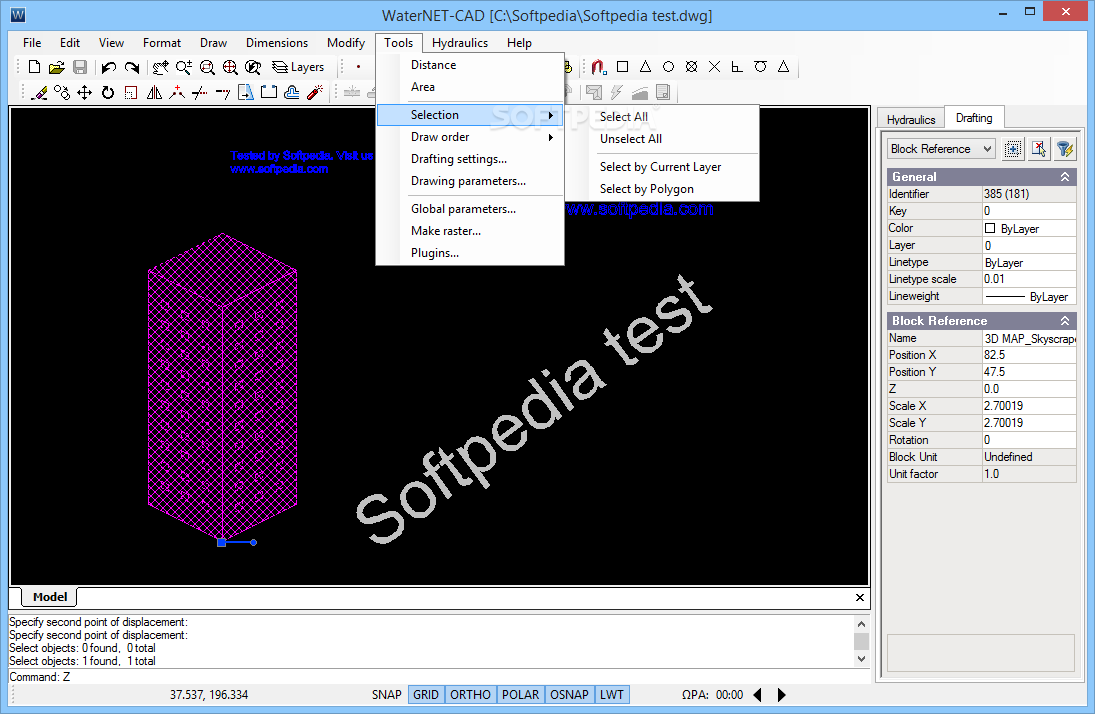Open a file with the folder icon
Viewport: 1095px width, 714px height.
click(57, 67)
